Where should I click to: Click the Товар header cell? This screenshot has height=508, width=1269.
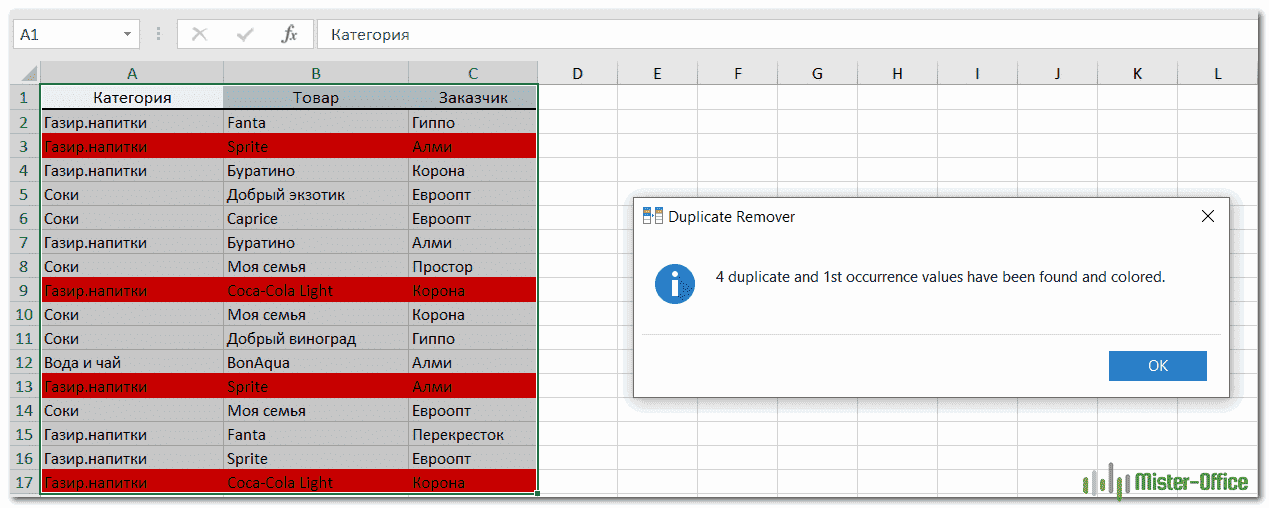315,97
